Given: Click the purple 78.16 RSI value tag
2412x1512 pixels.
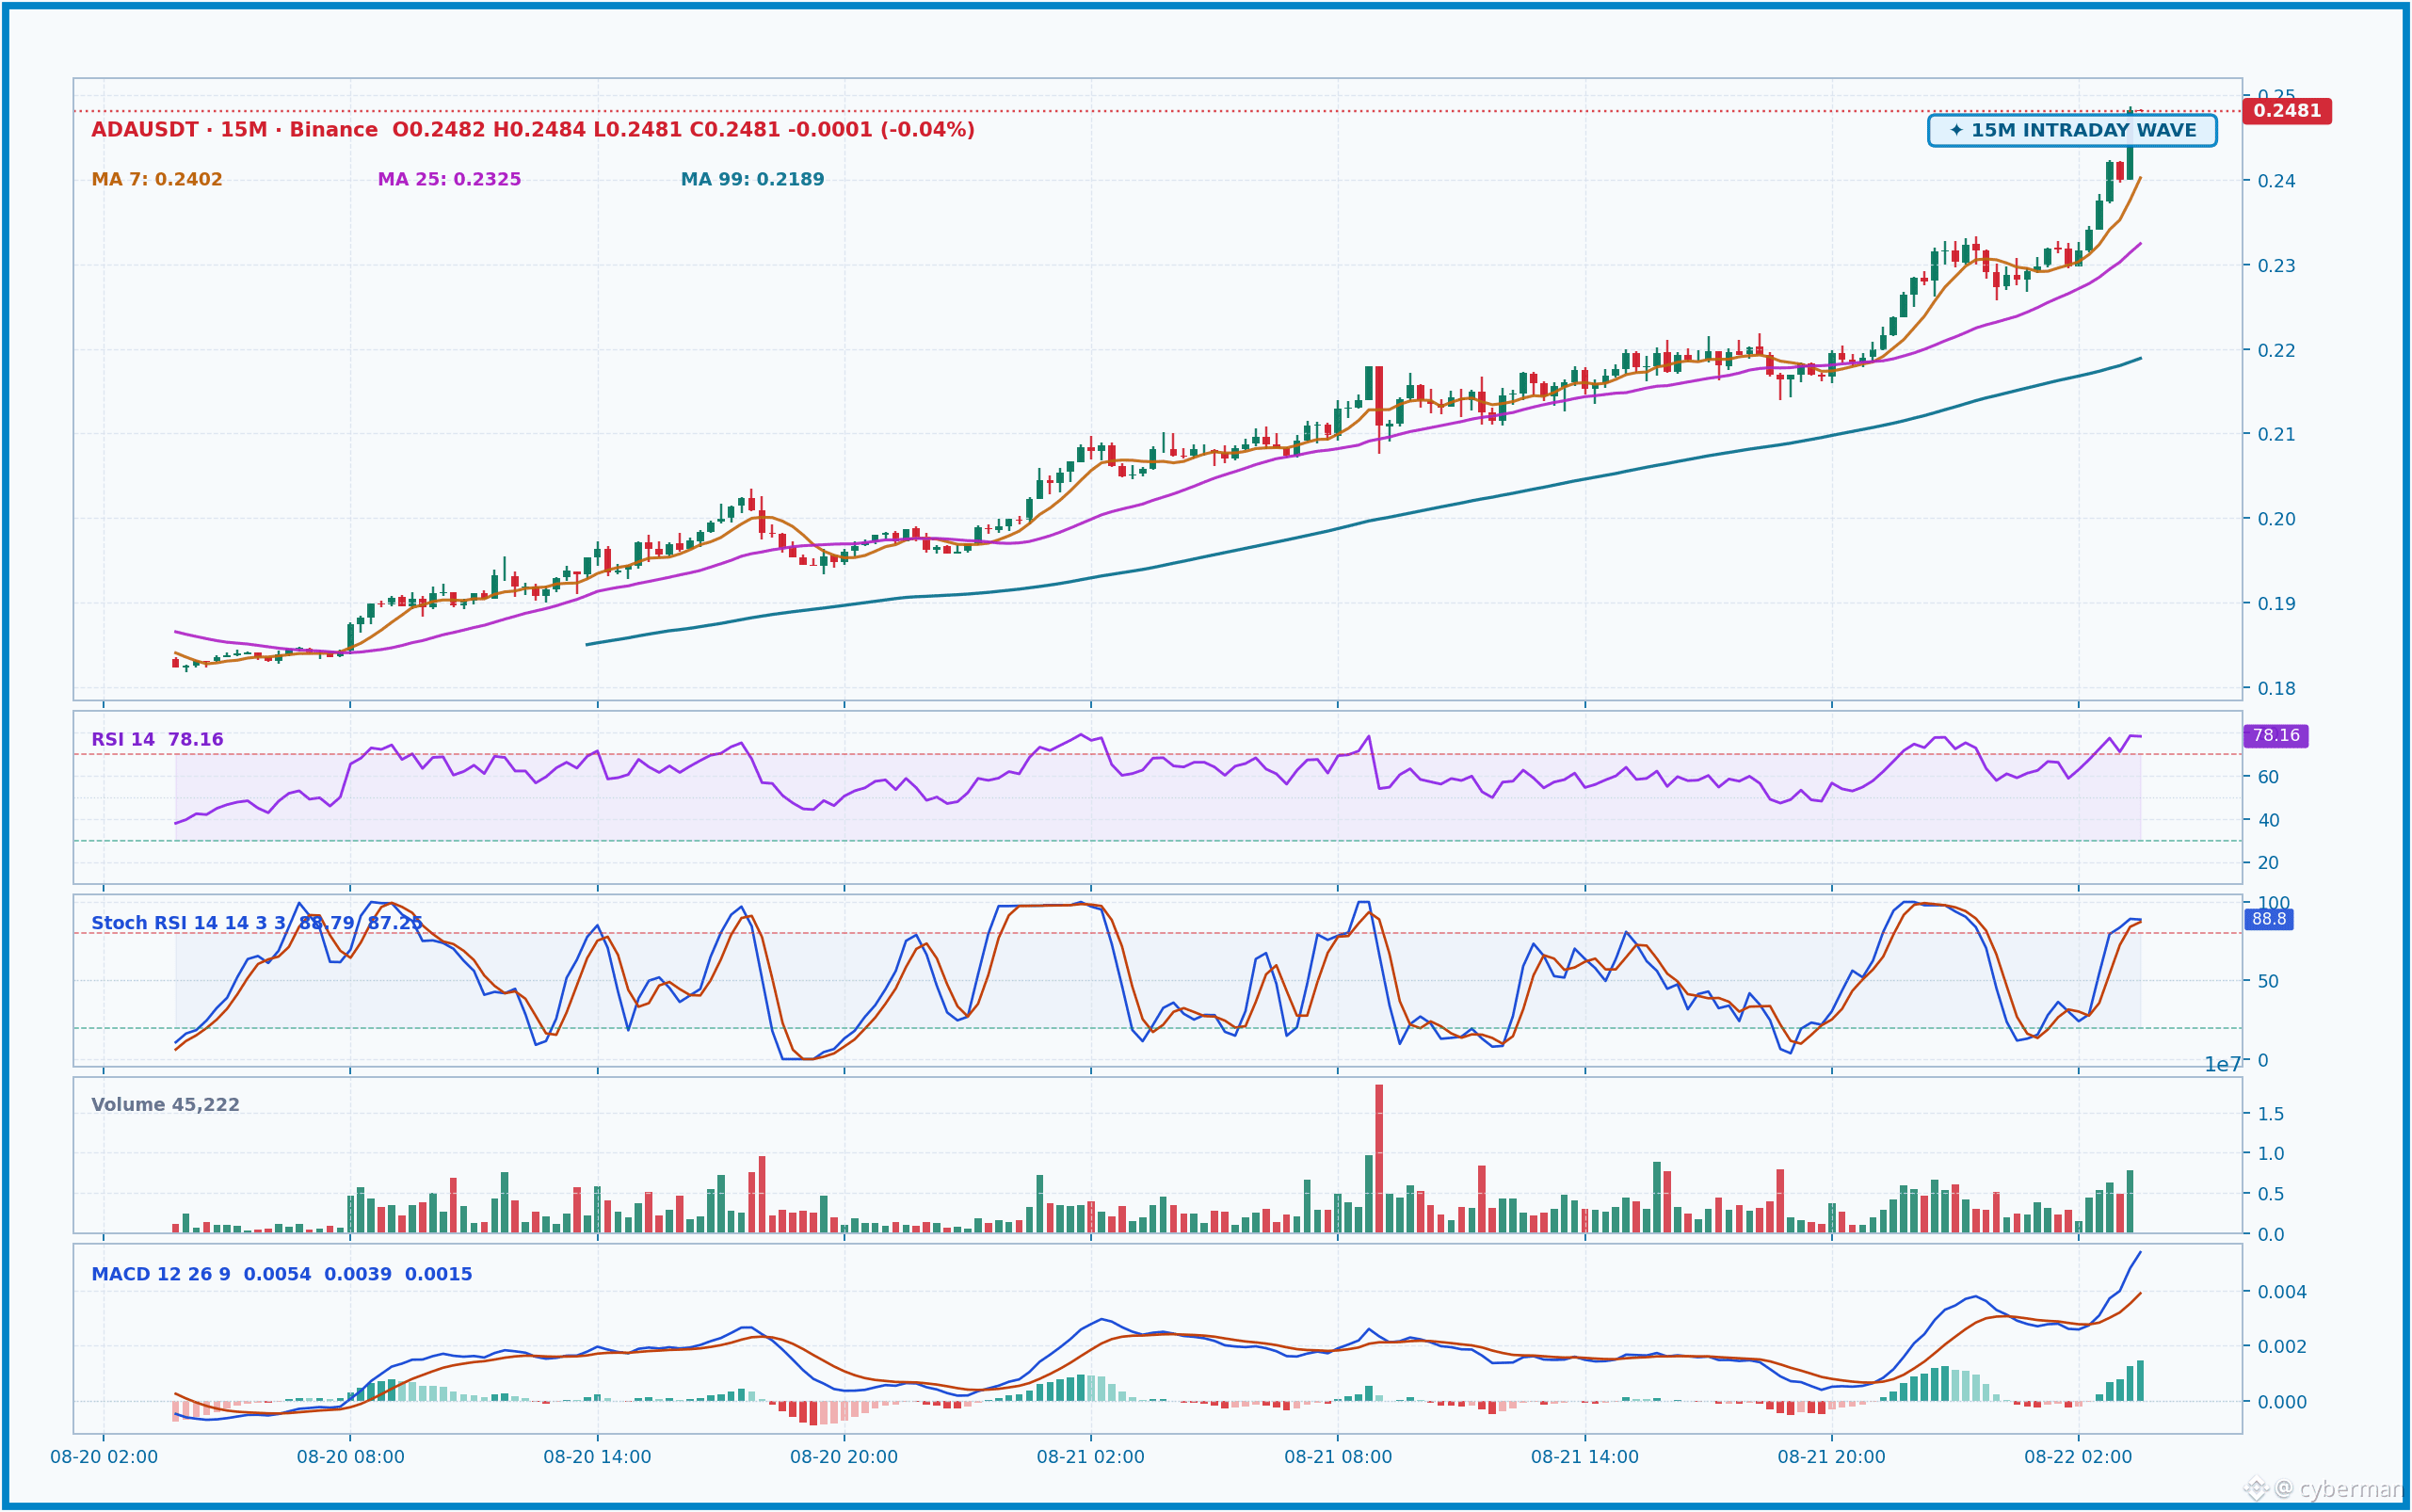Looking at the screenshot, I should 2276,736.
